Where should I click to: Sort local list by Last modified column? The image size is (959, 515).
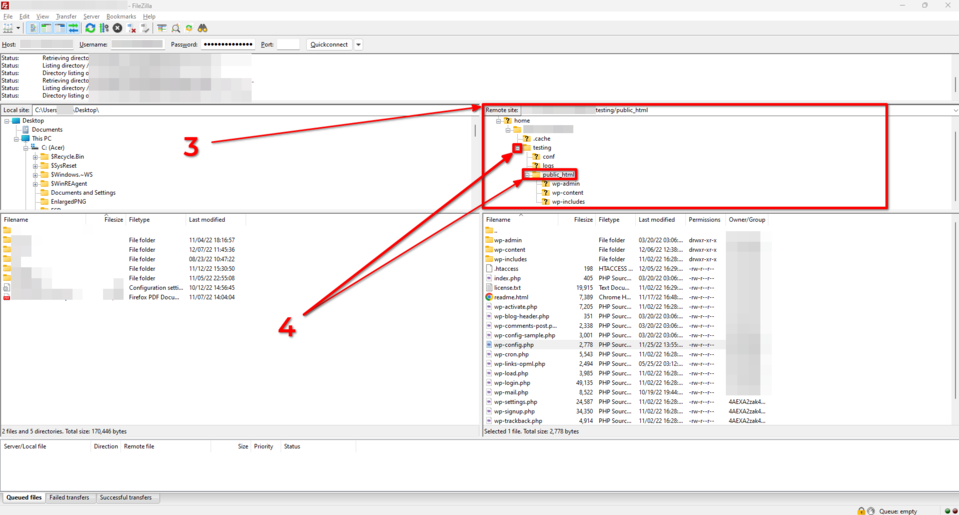[215, 220]
